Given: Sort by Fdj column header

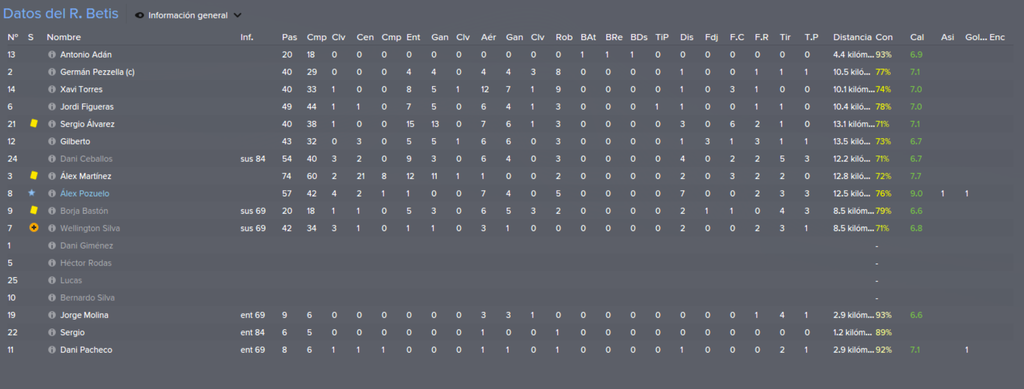Looking at the screenshot, I should point(711,37).
